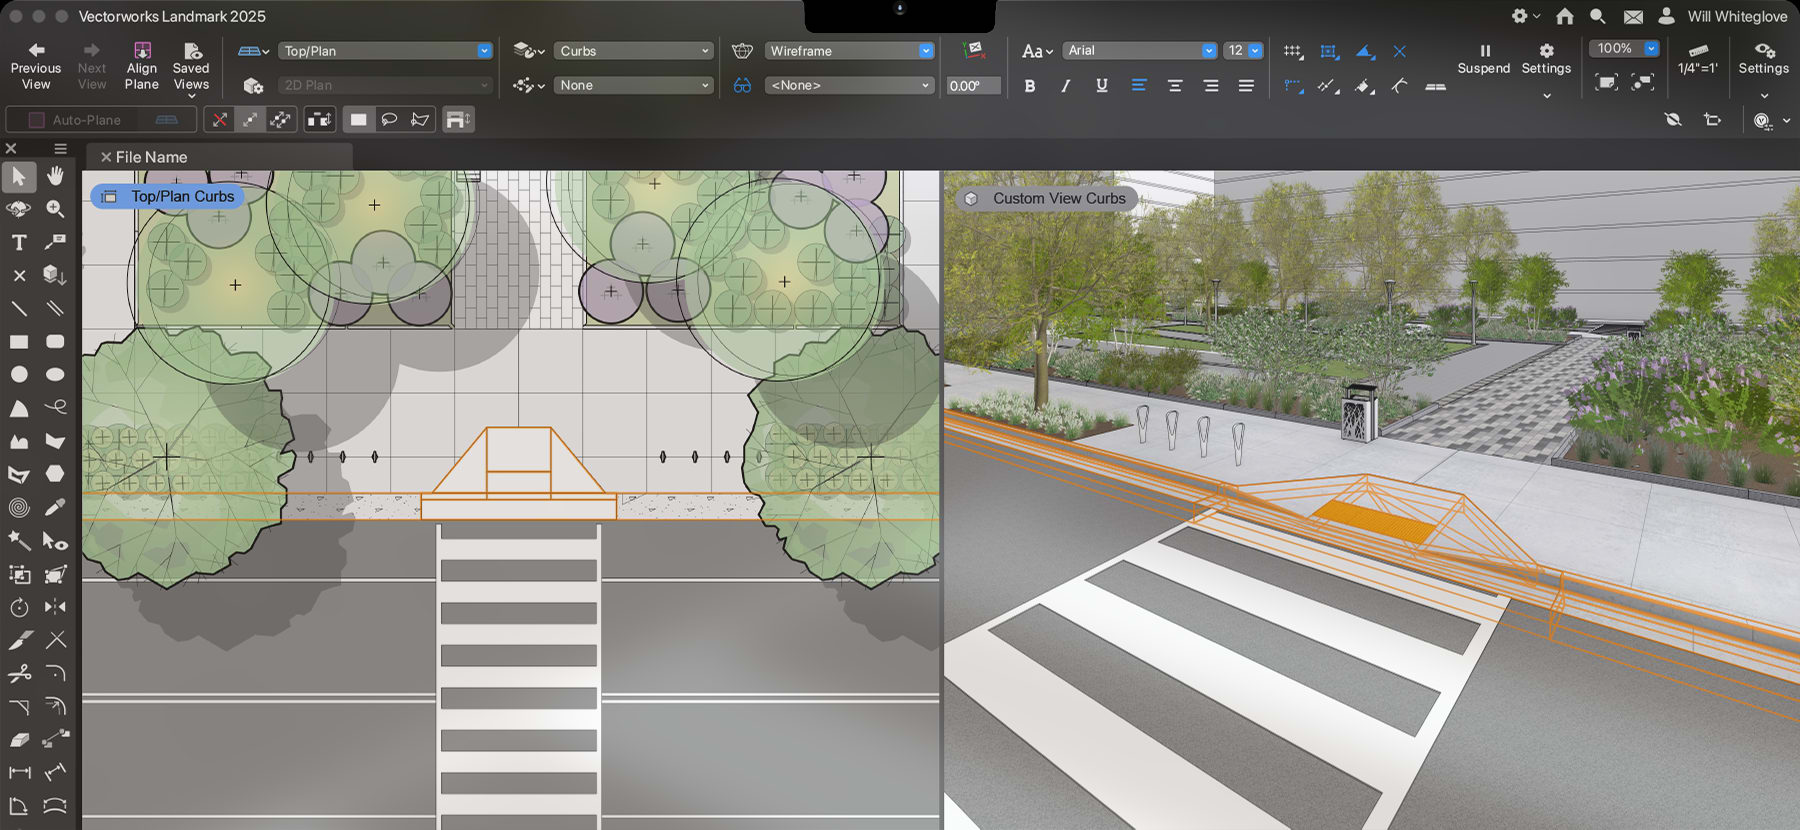This screenshot has width=1800, height=830.
Task: Pick the Trim scissors tool
Action: click(x=19, y=673)
